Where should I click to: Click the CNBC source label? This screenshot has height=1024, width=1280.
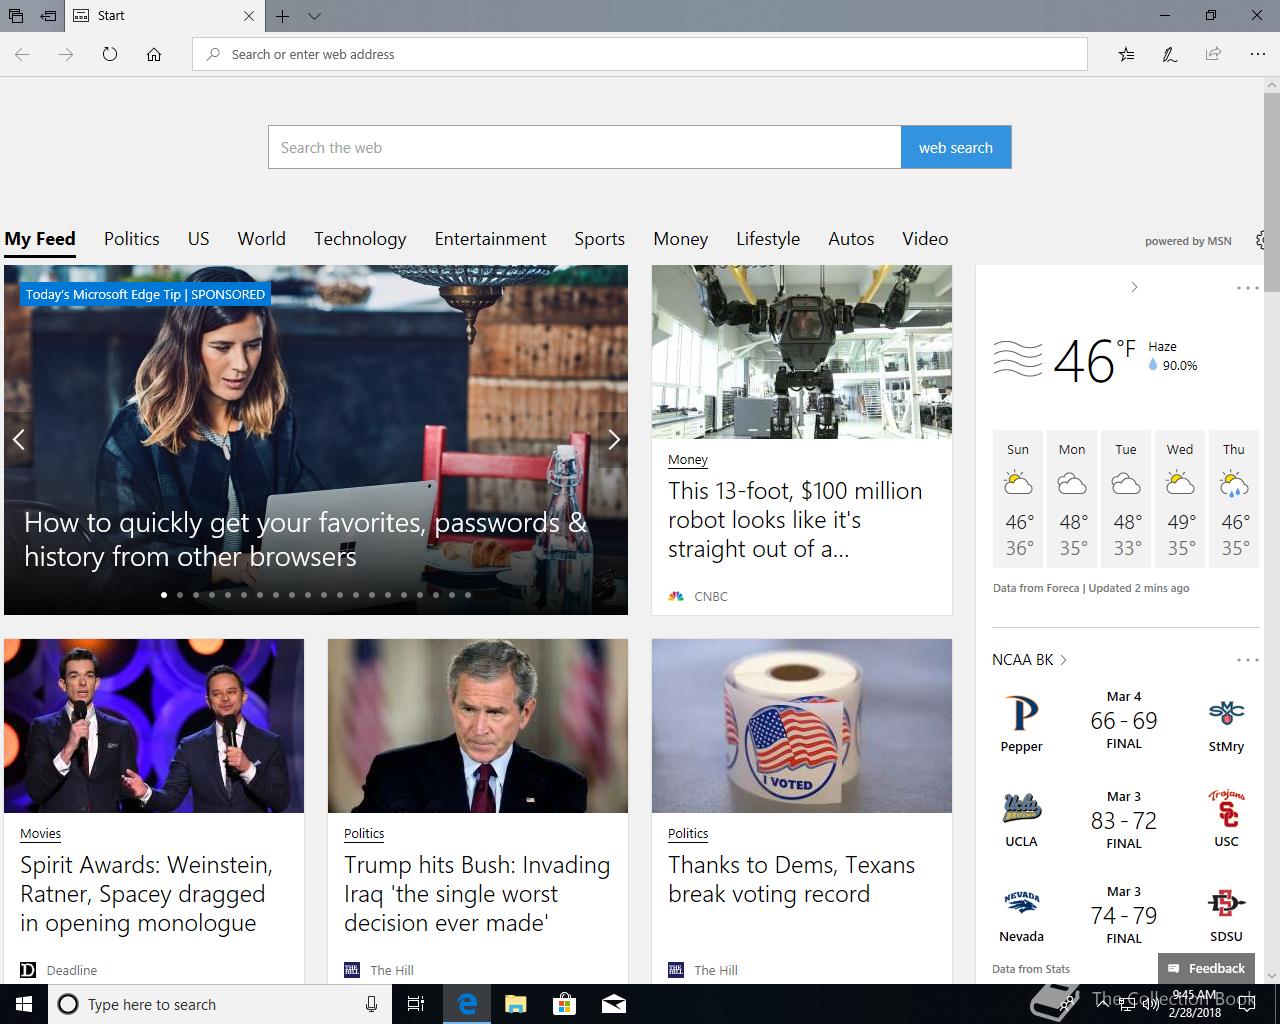click(x=711, y=596)
